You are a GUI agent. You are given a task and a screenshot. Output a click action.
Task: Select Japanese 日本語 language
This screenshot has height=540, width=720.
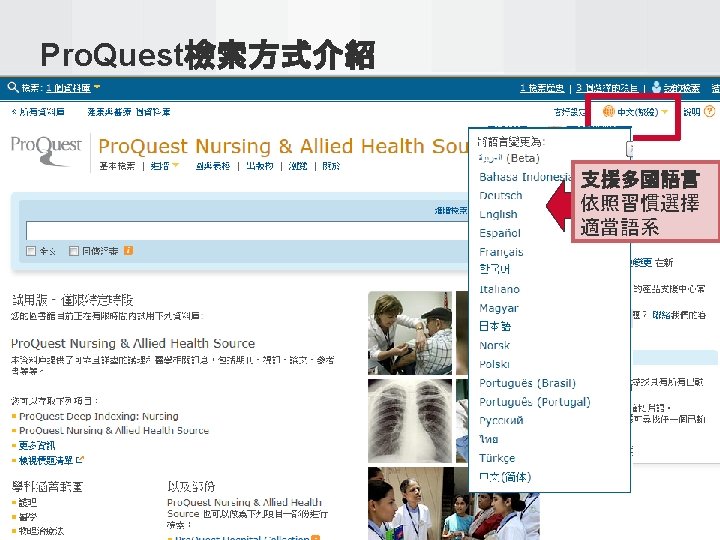(495, 326)
